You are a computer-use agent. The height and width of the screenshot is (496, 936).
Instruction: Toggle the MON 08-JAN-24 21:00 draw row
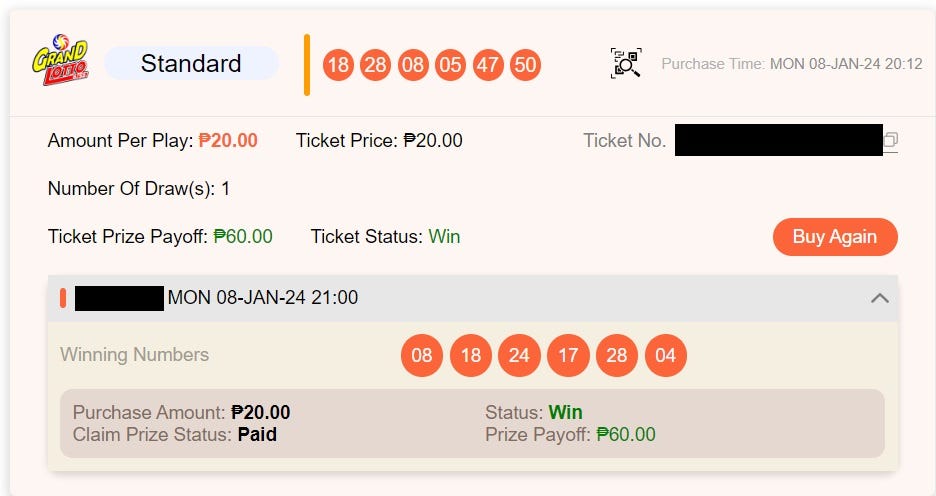262,298
